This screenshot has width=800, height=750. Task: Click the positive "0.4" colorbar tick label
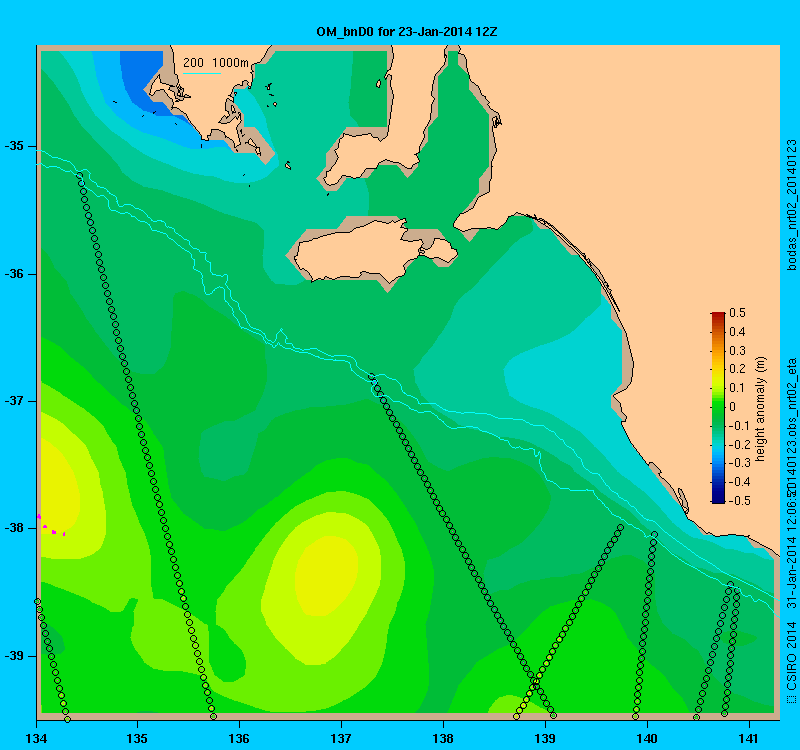pyautogui.click(x=737, y=332)
